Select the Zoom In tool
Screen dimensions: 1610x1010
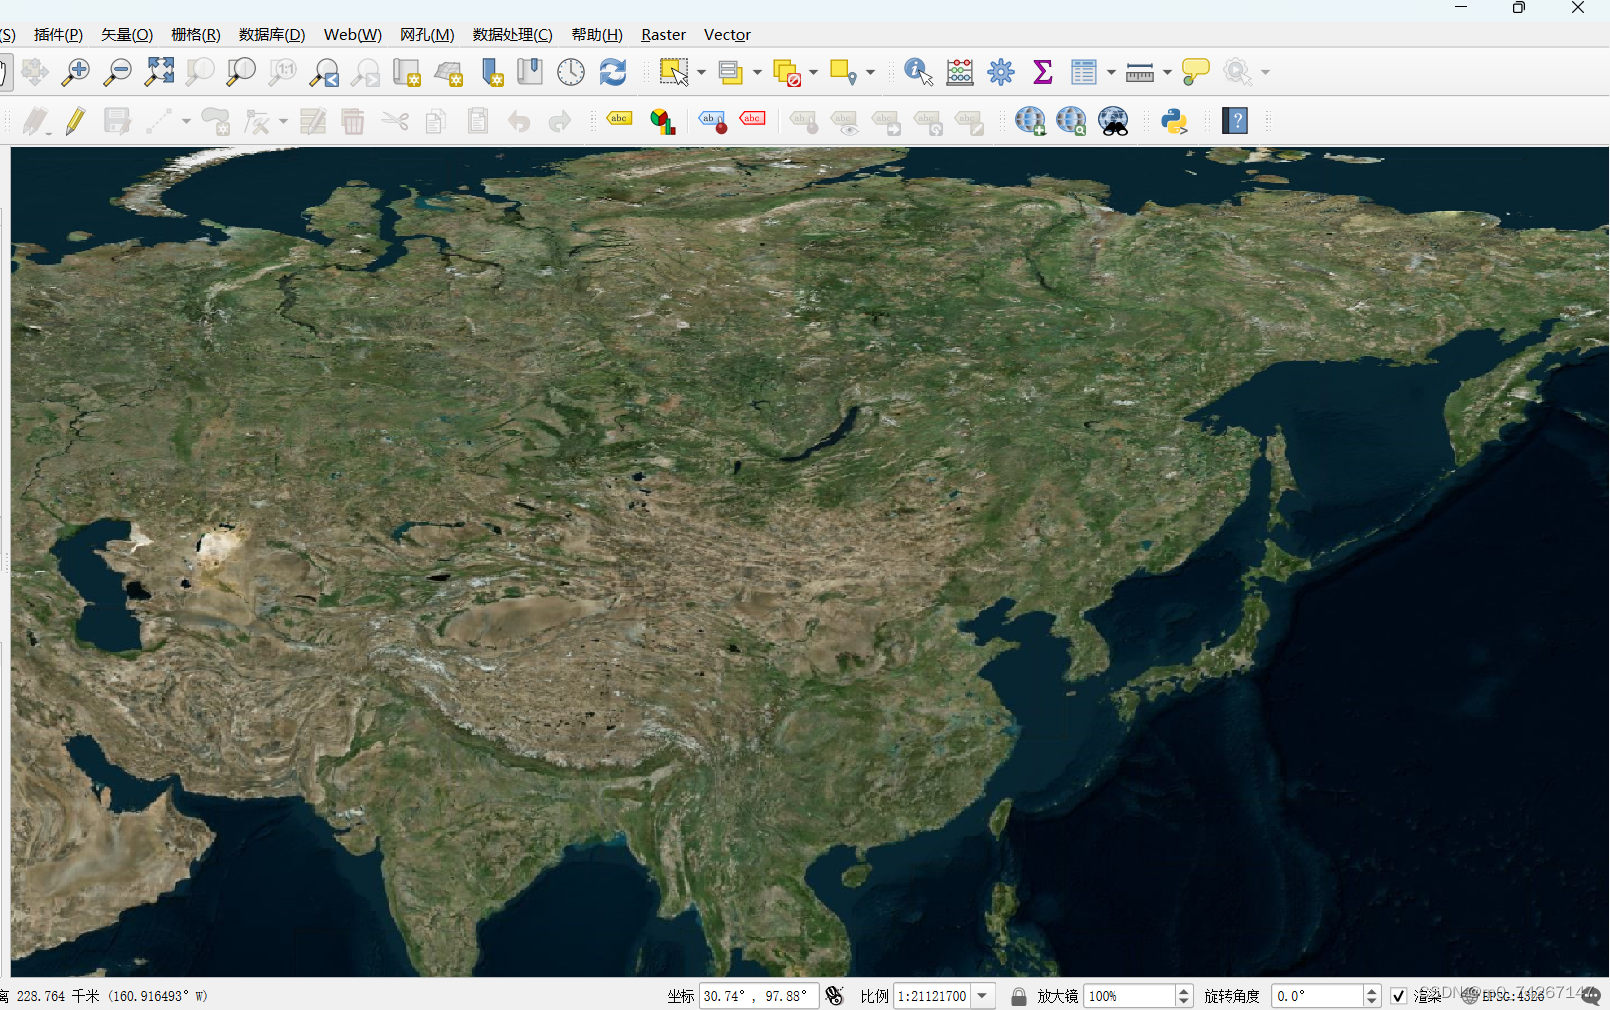click(x=75, y=72)
